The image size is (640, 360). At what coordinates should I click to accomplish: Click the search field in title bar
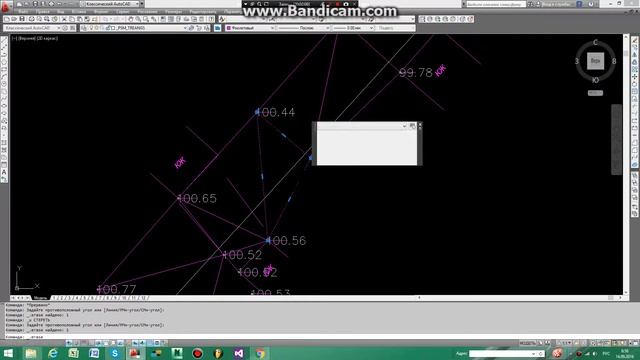[x=496, y=4]
